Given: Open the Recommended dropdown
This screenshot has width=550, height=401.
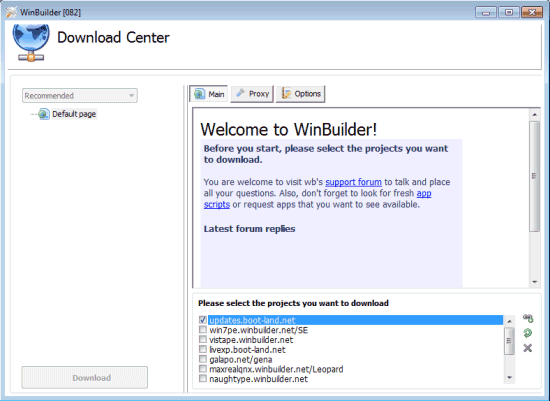Looking at the screenshot, I should click(x=80, y=95).
